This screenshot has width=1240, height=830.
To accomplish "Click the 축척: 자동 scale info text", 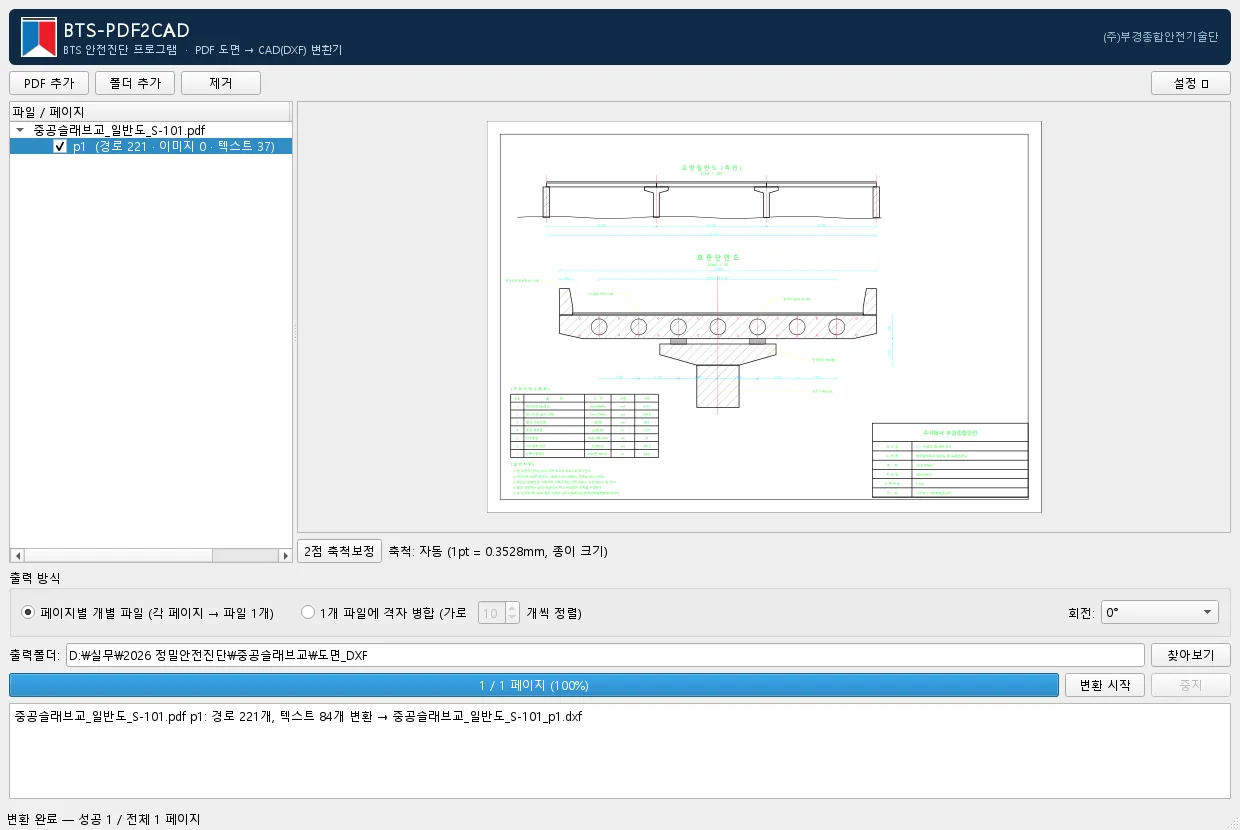I will point(498,551).
